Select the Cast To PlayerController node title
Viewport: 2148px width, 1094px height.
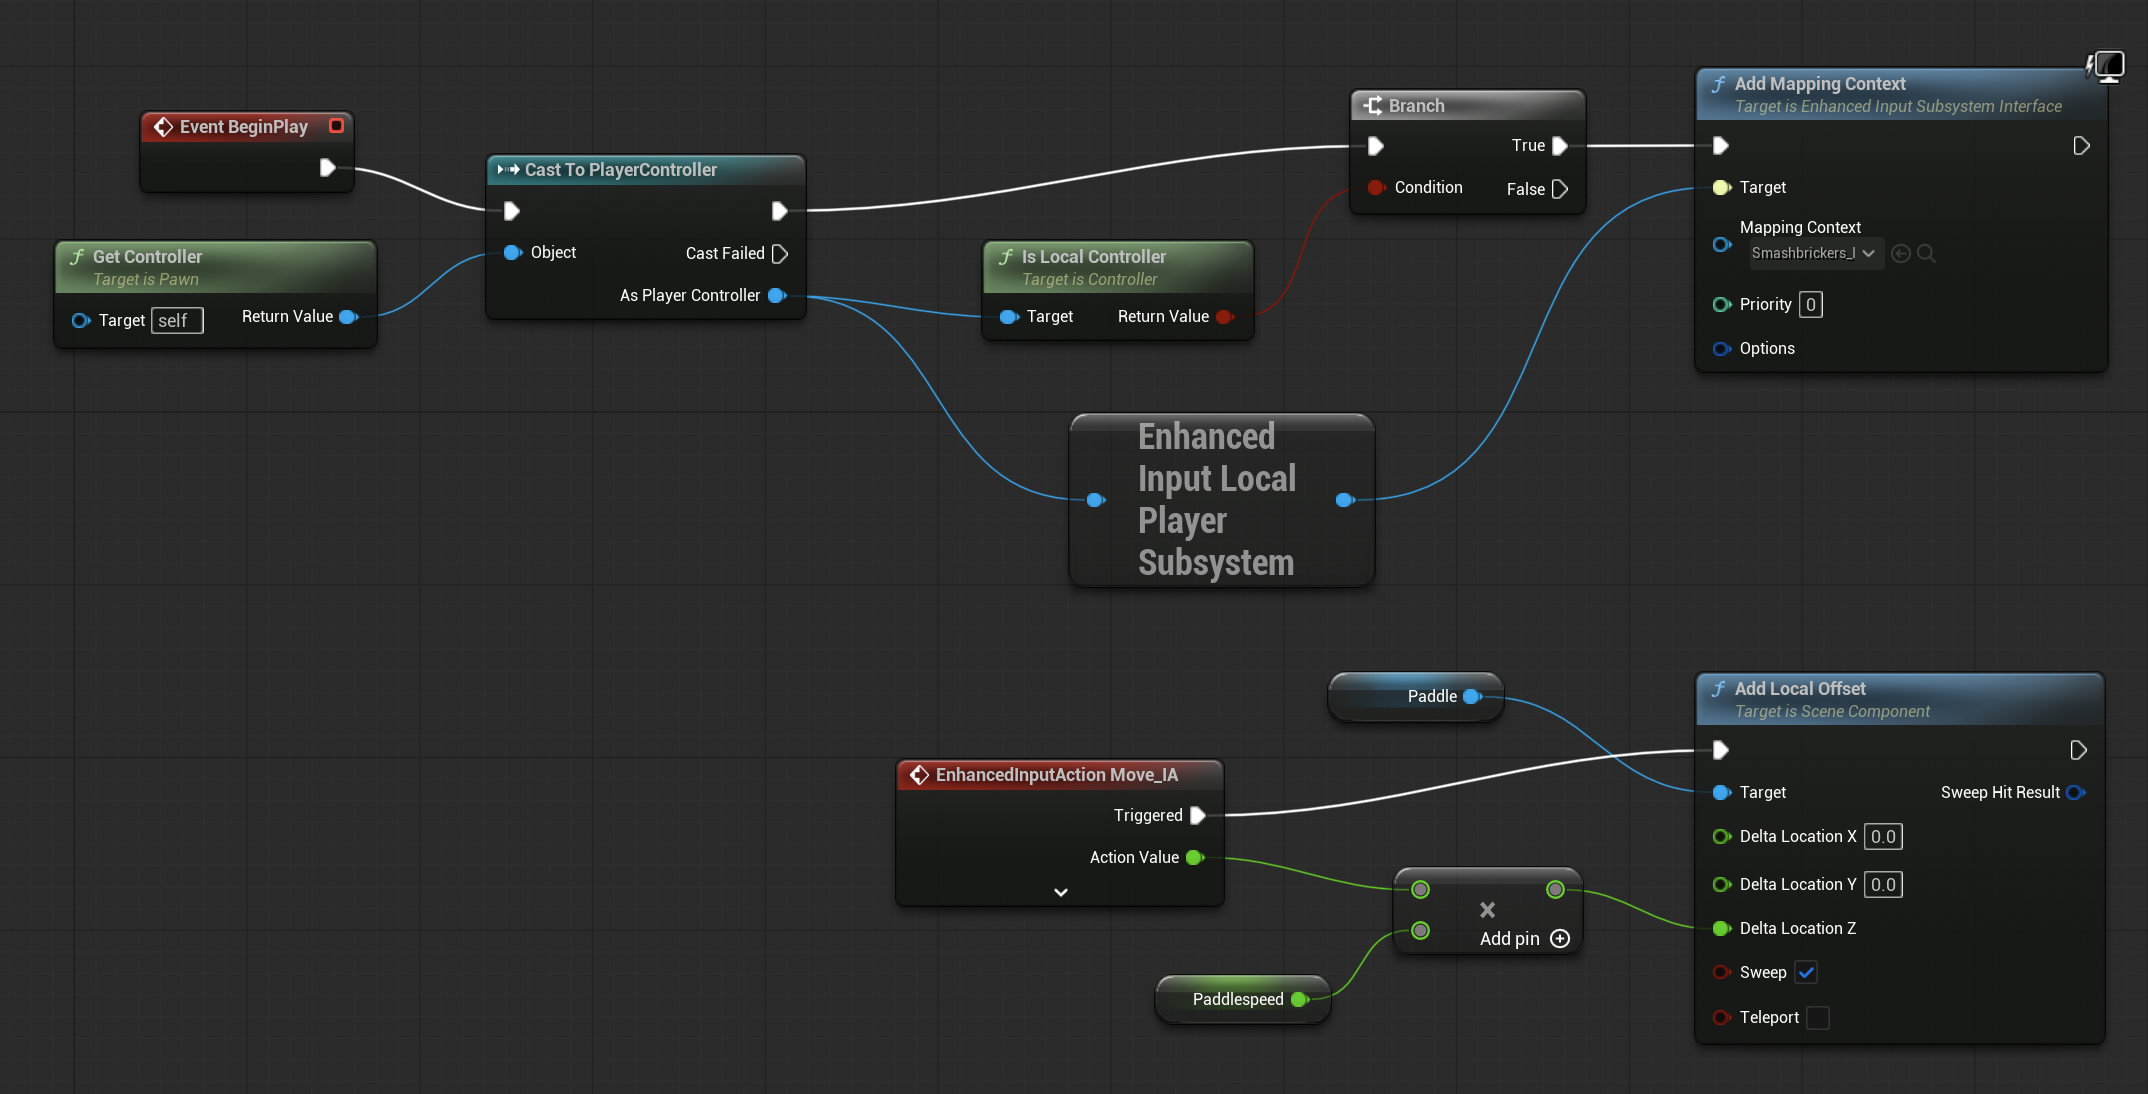tap(621, 170)
